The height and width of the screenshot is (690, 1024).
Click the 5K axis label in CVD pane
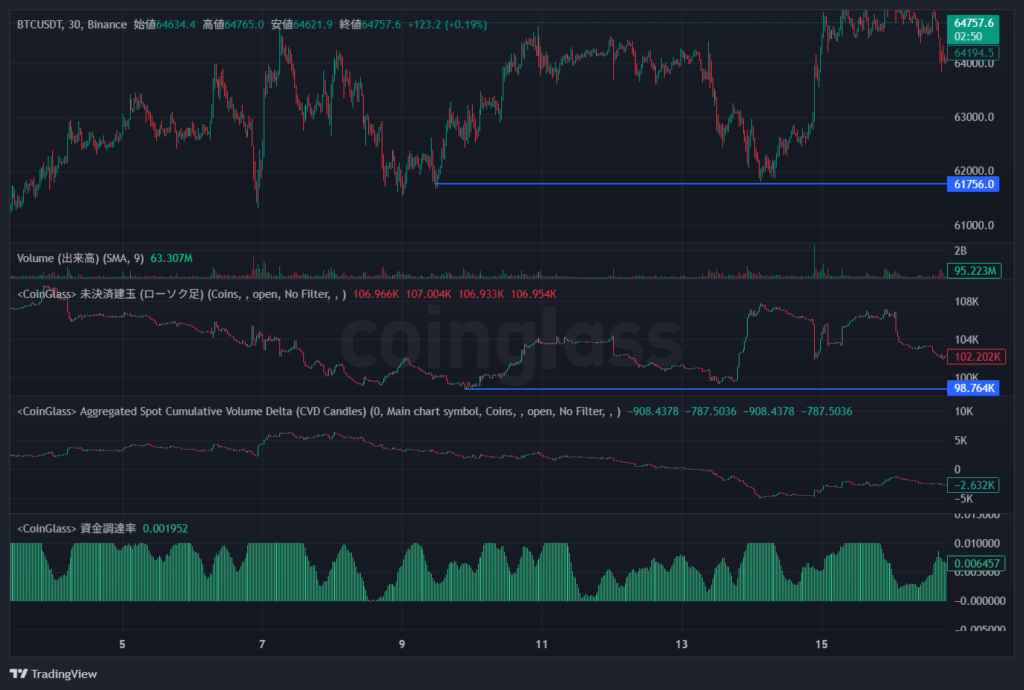pyautogui.click(x=961, y=441)
